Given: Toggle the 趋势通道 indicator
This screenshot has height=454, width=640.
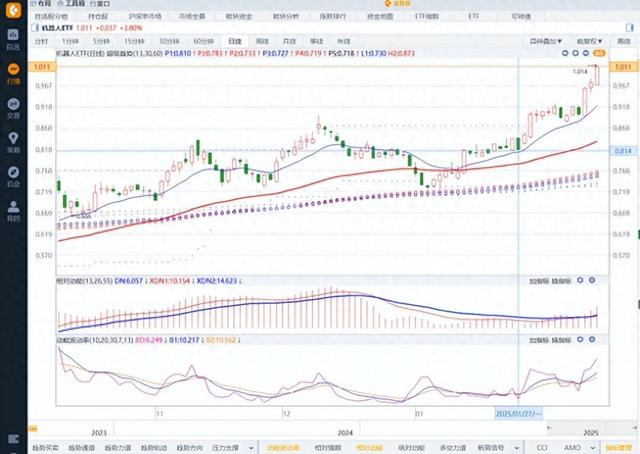Looking at the screenshot, I should pyautogui.click(x=81, y=448).
